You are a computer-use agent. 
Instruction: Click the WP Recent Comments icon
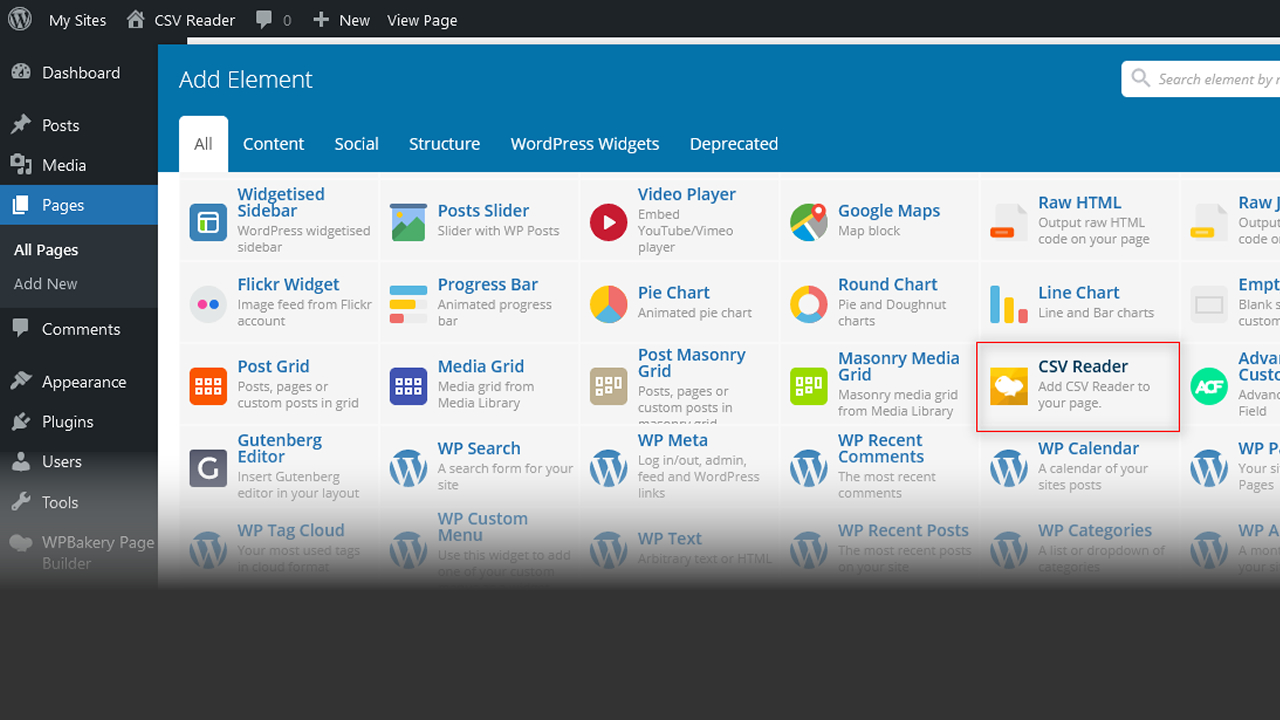pos(808,468)
